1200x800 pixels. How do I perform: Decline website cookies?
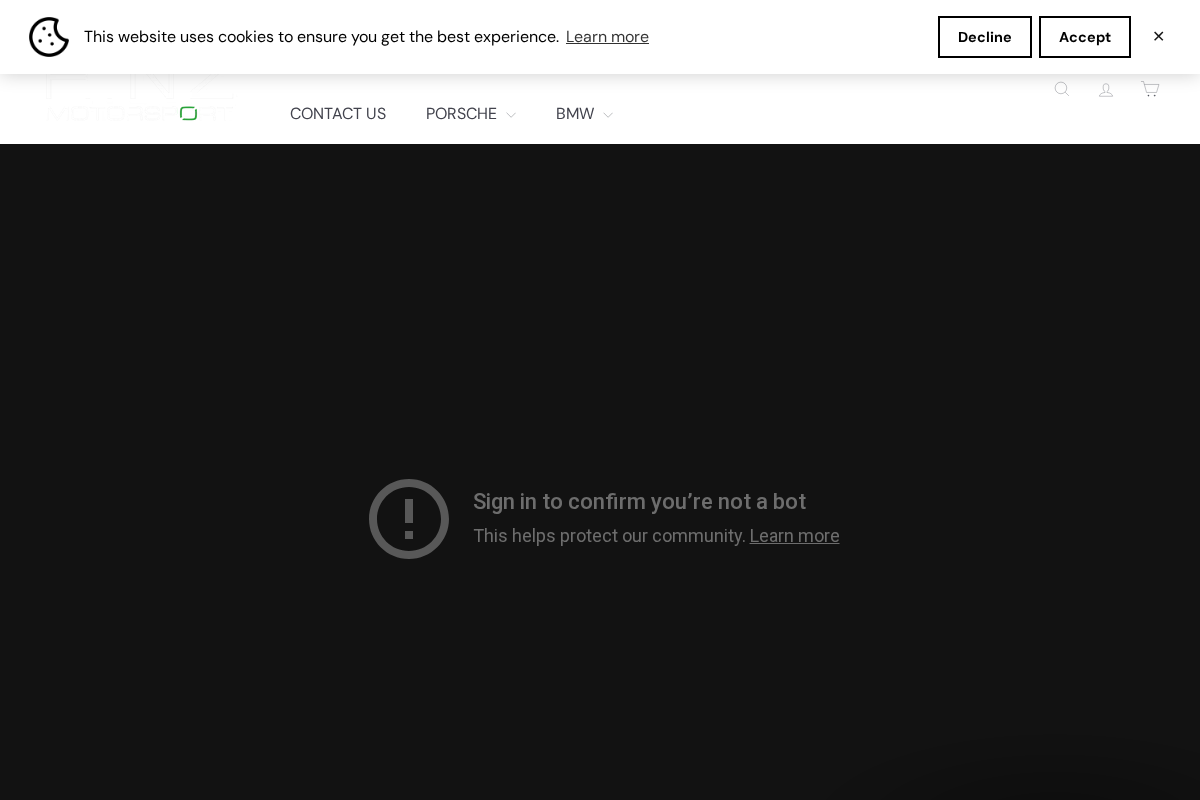point(985,37)
